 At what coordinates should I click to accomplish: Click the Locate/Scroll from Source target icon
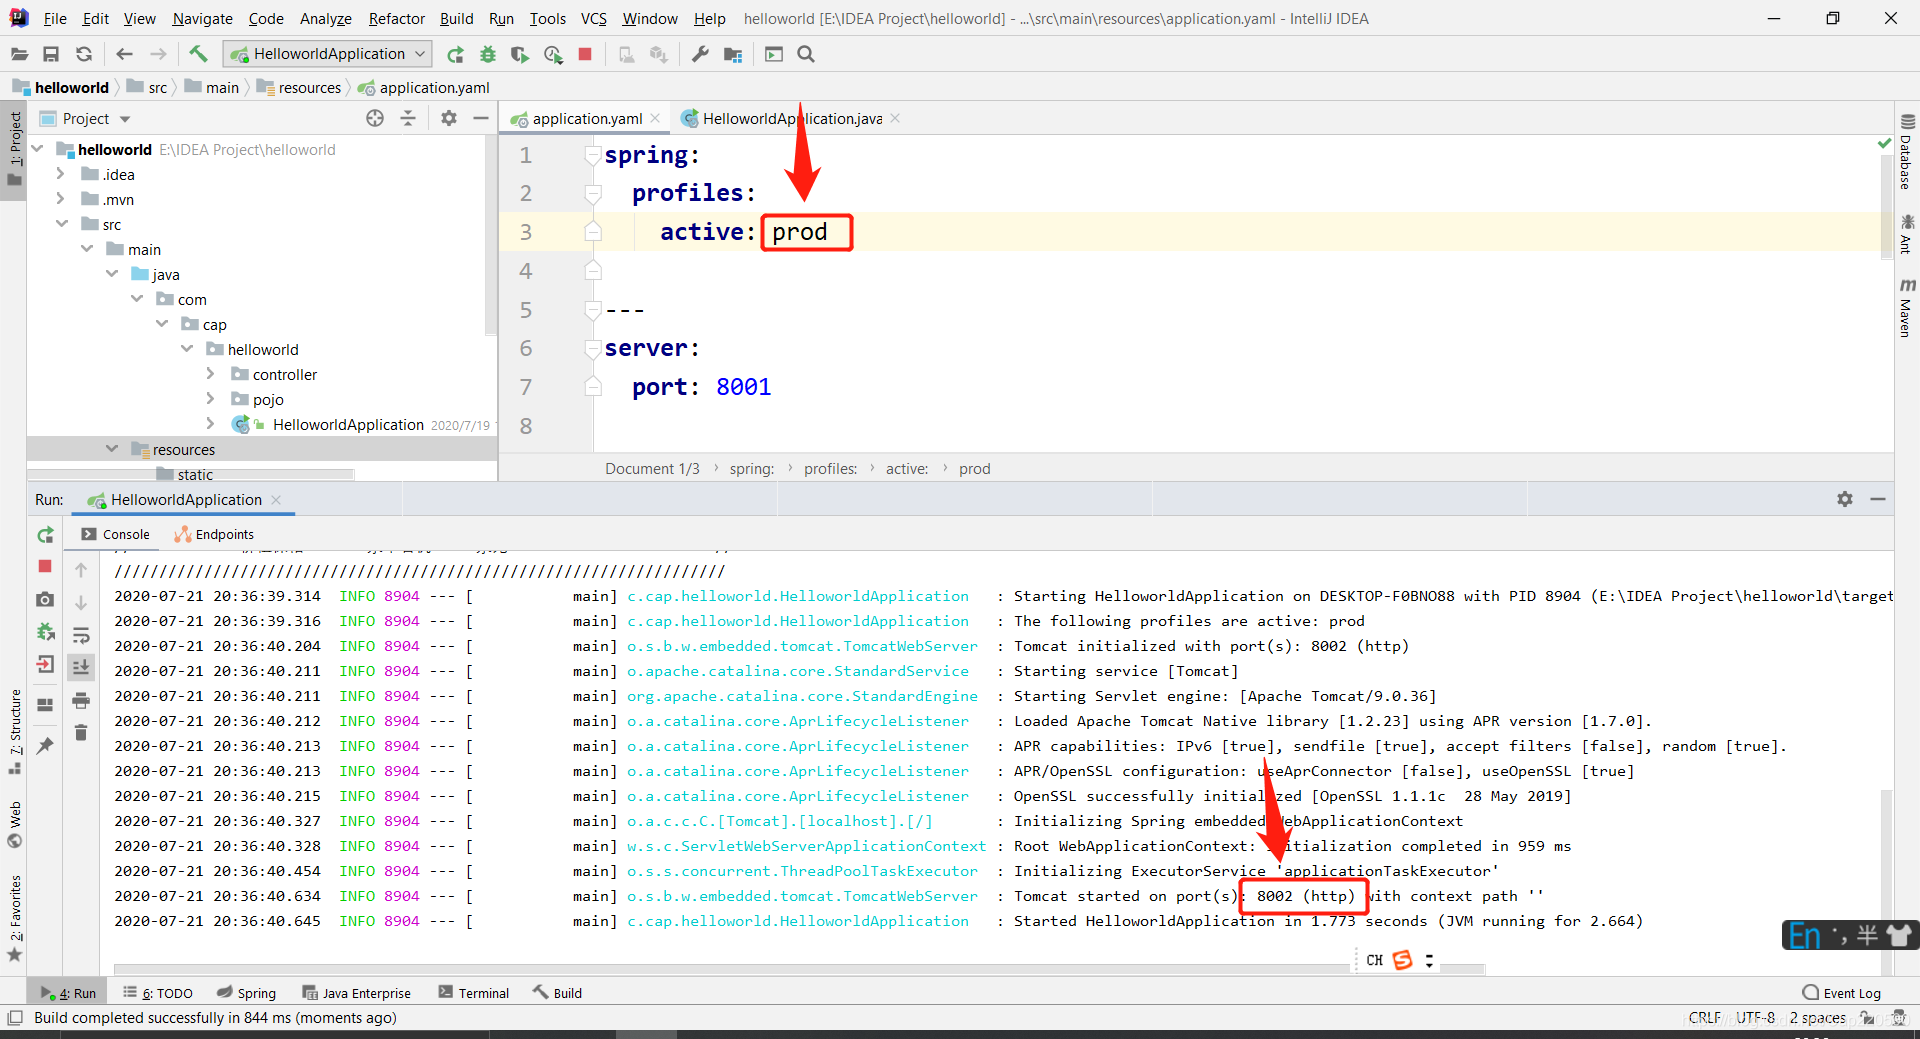point(375,118)
